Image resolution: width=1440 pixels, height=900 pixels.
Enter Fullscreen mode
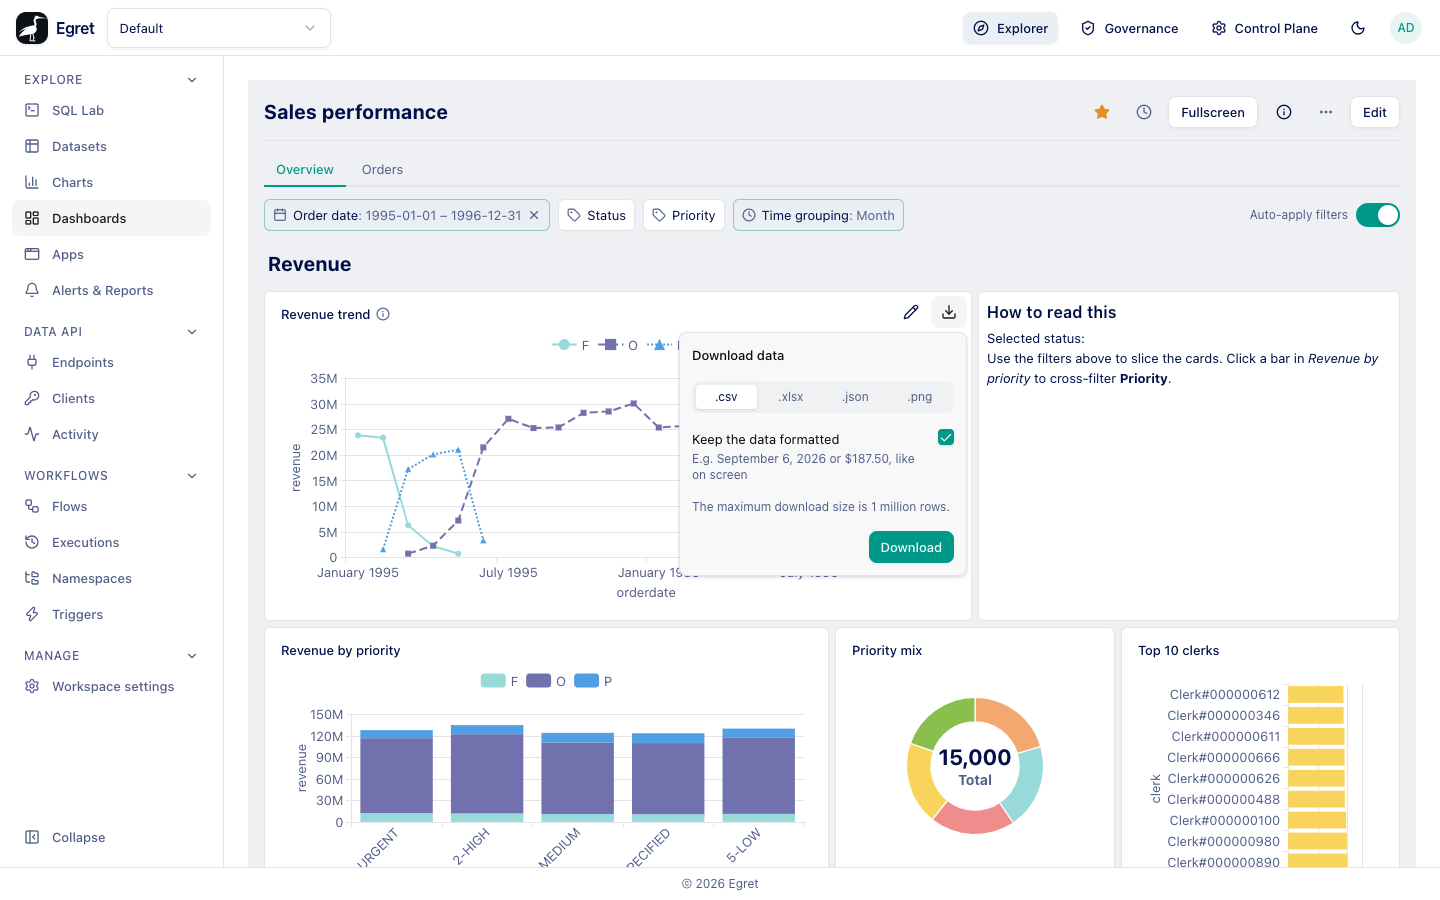click(x=1213, y=112)
